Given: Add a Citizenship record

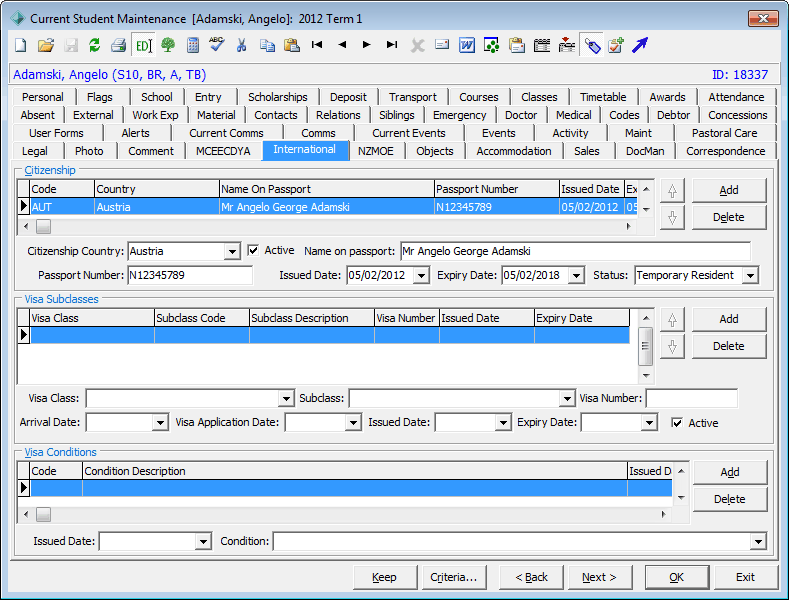Looking at the screenshot, I should point(729,190).
